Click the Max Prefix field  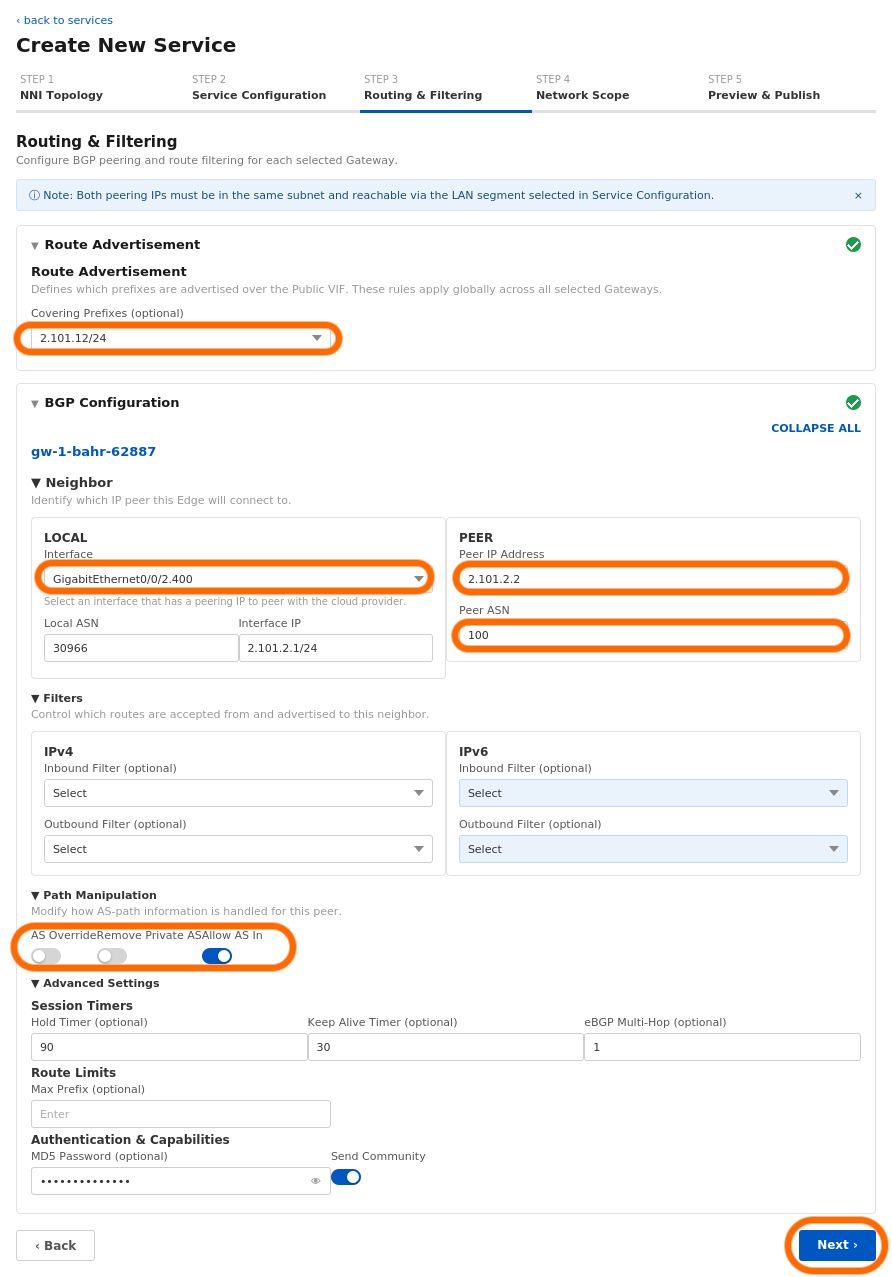coord(181,1114)
